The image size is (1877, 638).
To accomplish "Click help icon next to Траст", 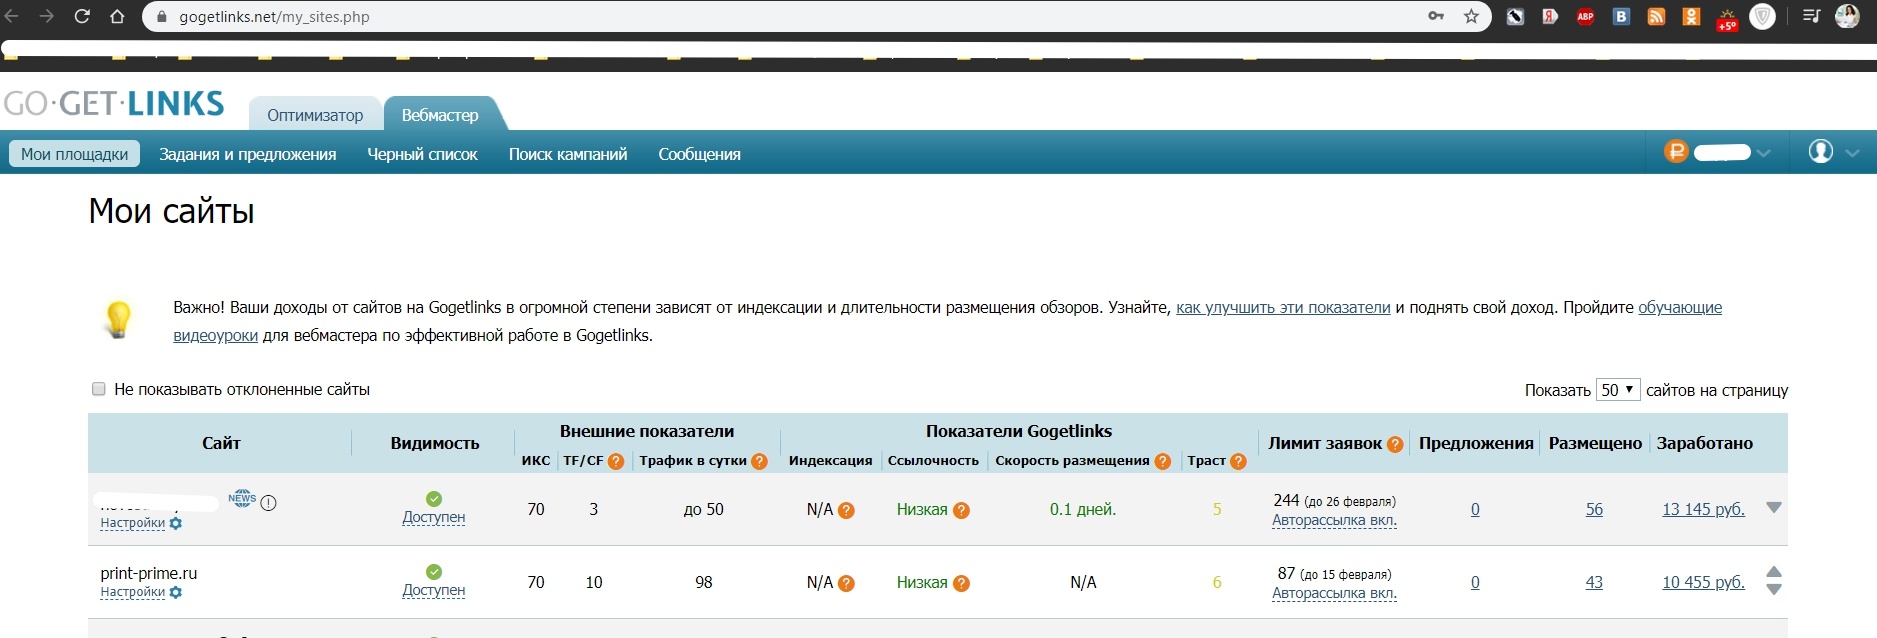I will tap(1238, 461).
